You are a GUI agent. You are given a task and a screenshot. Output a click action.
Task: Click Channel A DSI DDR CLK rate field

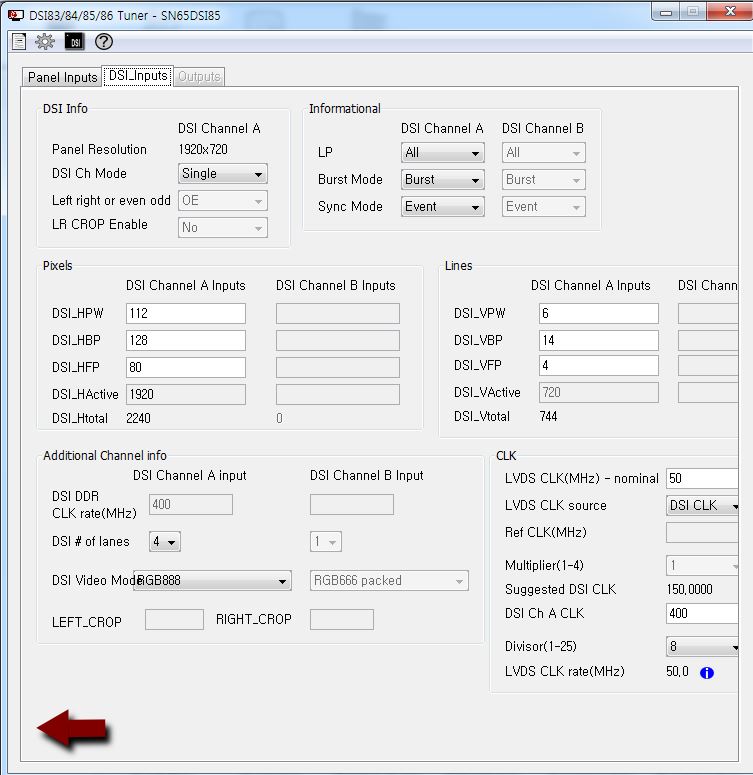(191, 505)
